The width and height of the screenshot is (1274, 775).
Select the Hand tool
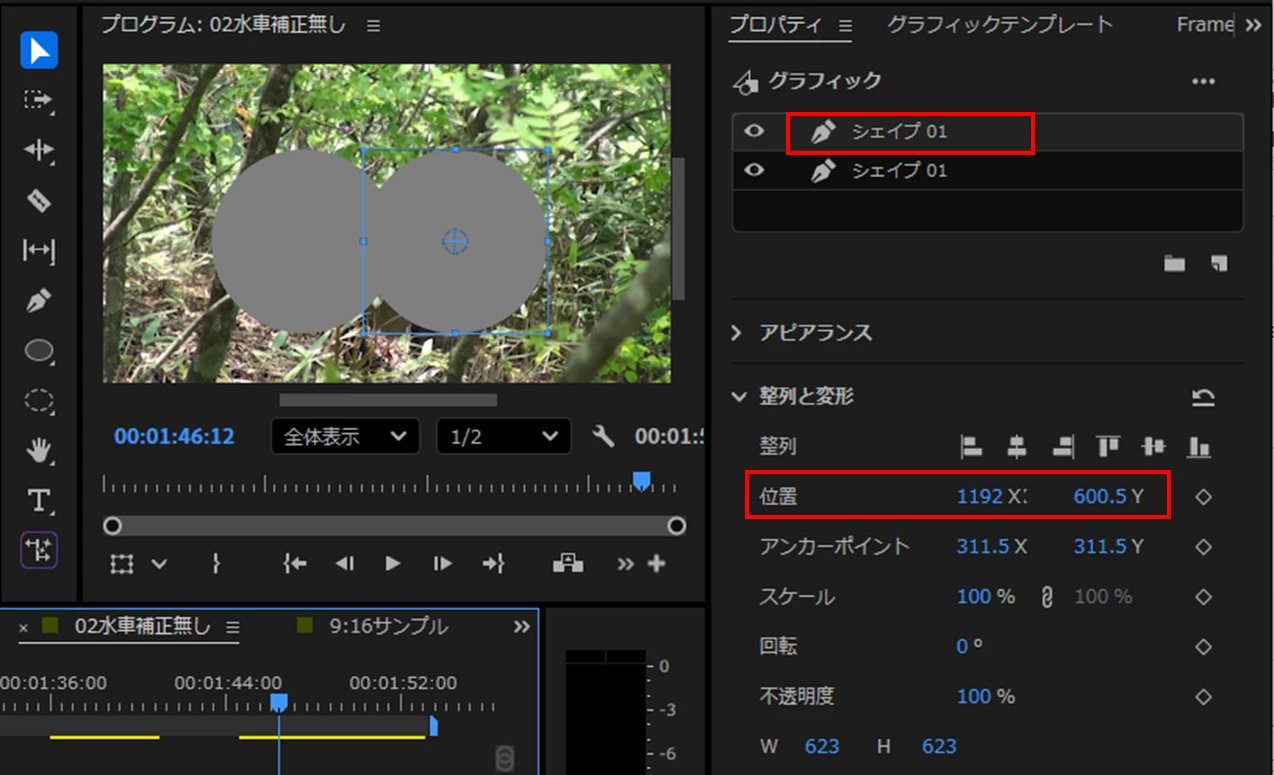[38, 450]
